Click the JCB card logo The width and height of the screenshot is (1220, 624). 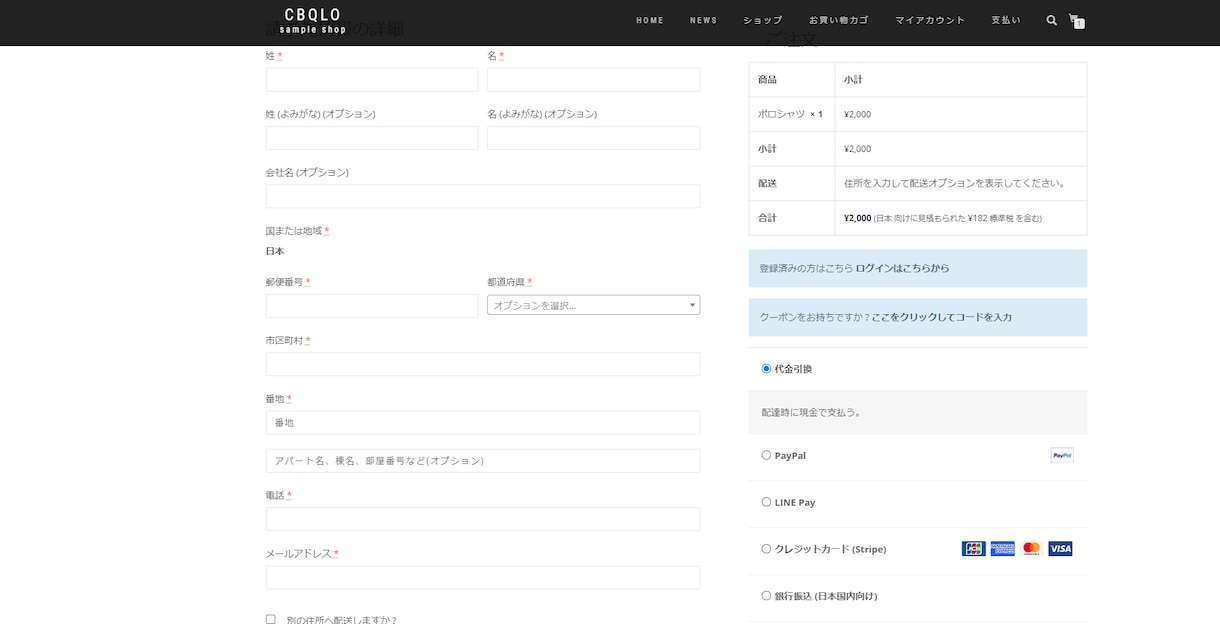[973, 549]
